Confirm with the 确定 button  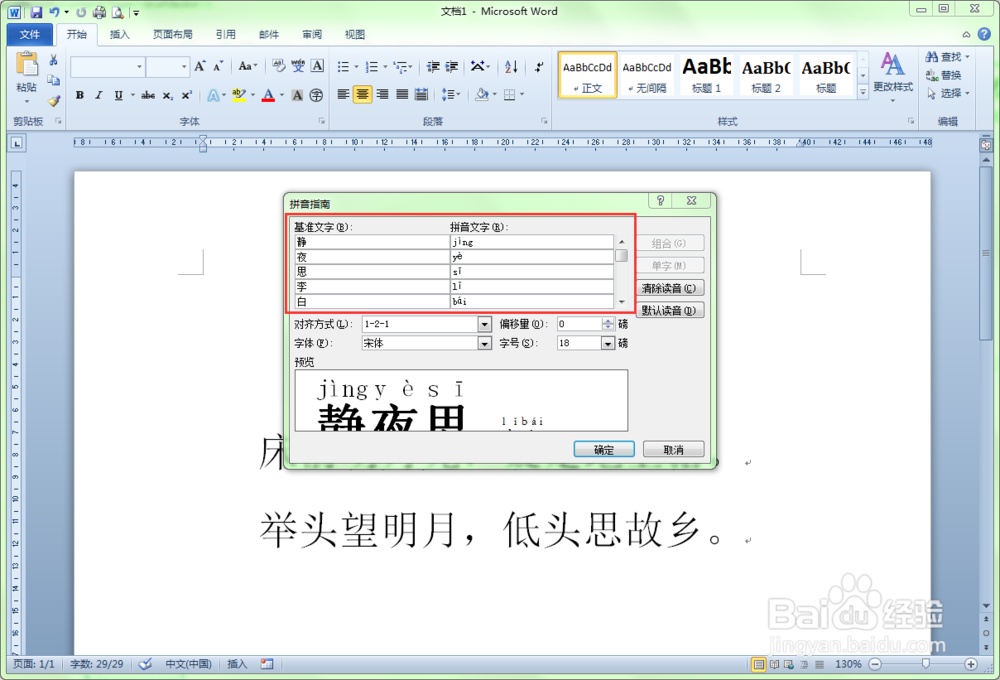(x=604, y=450)
